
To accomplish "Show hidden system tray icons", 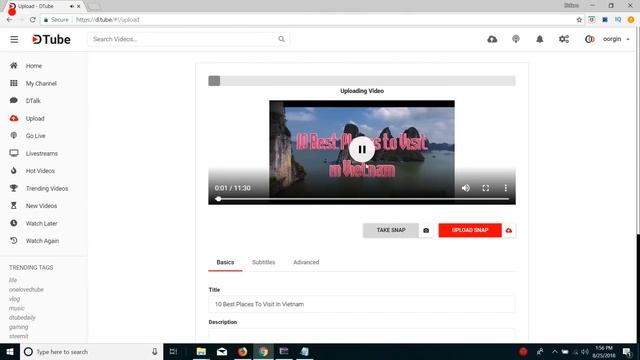I will tap(554, 351).
